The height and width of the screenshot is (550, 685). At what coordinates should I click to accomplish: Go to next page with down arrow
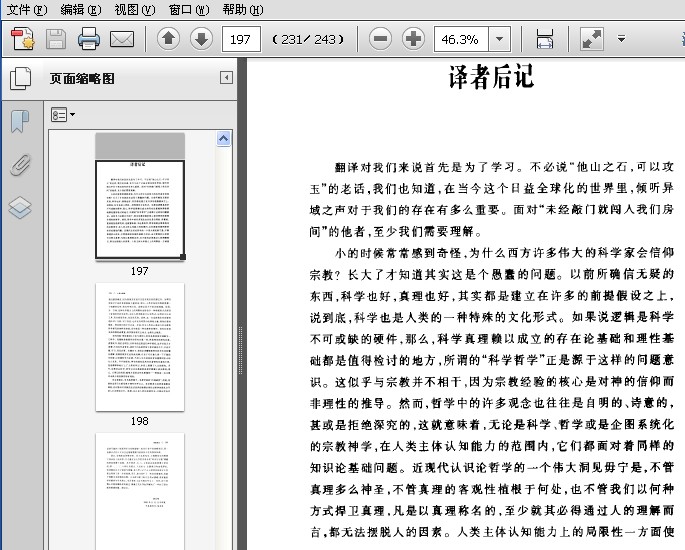pyautogui.click(x=201, y=39)
